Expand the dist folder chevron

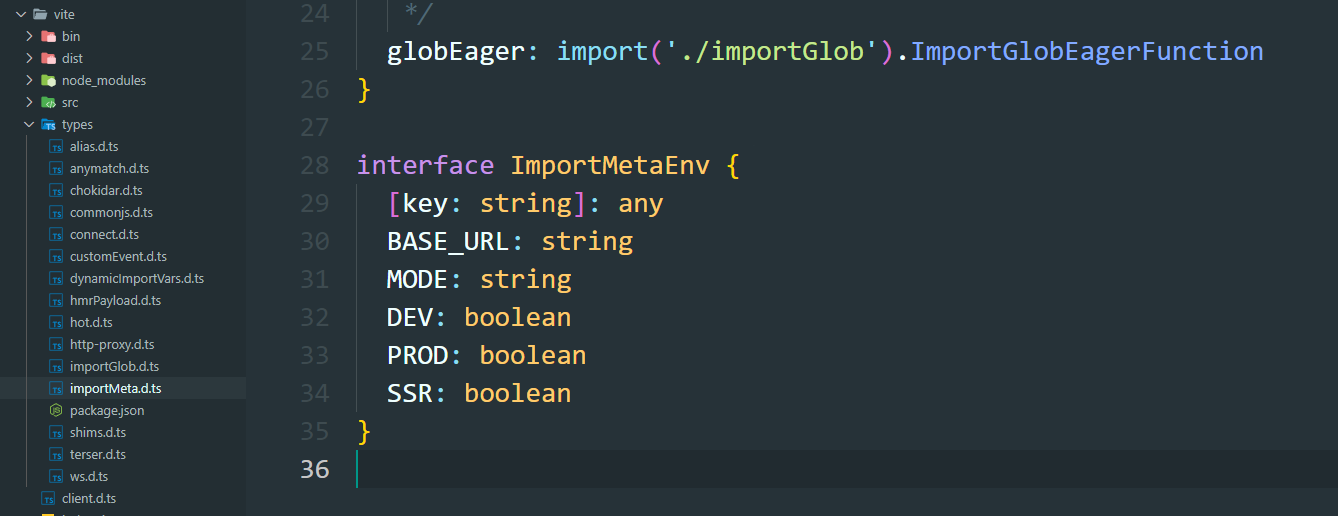pos(29,58)
